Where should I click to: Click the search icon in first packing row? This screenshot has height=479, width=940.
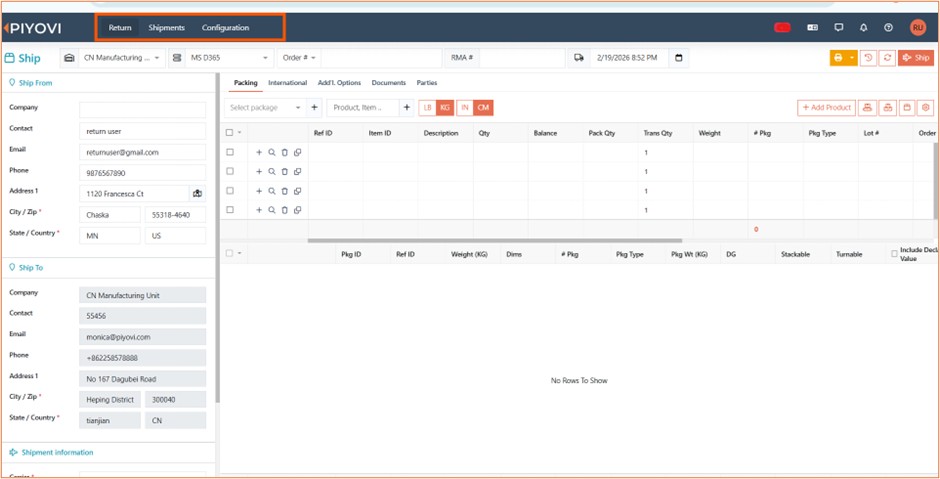click(x=272, y=152)
